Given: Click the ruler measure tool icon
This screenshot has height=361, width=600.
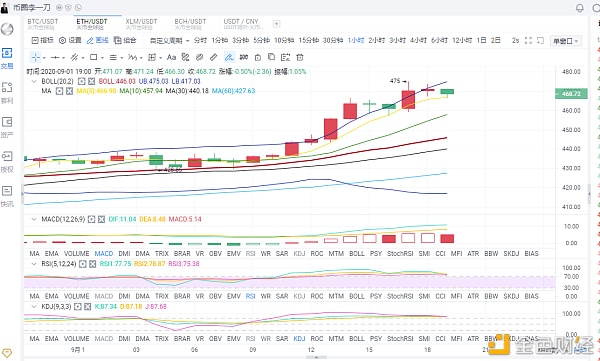Looking at the screenshot, I should (x=214, y=57).
